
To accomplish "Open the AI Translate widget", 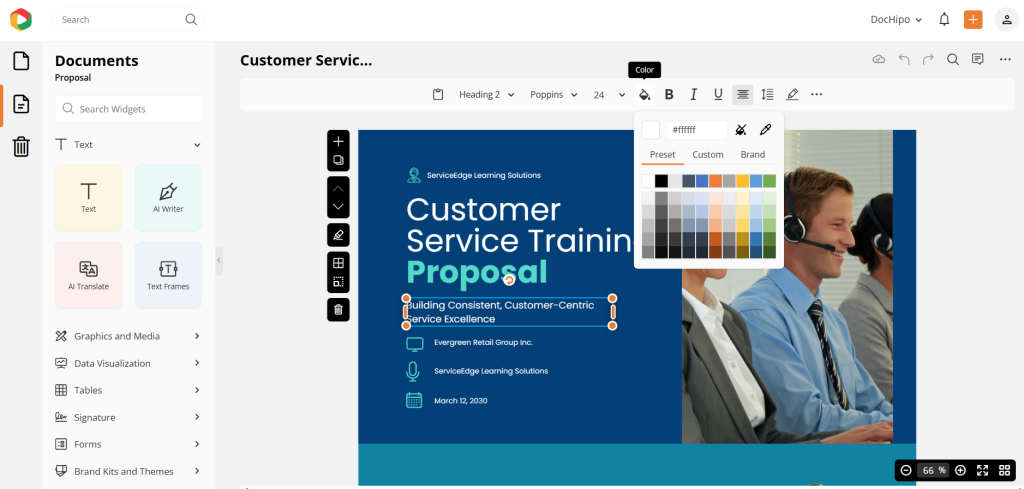I will pos(88,276).
